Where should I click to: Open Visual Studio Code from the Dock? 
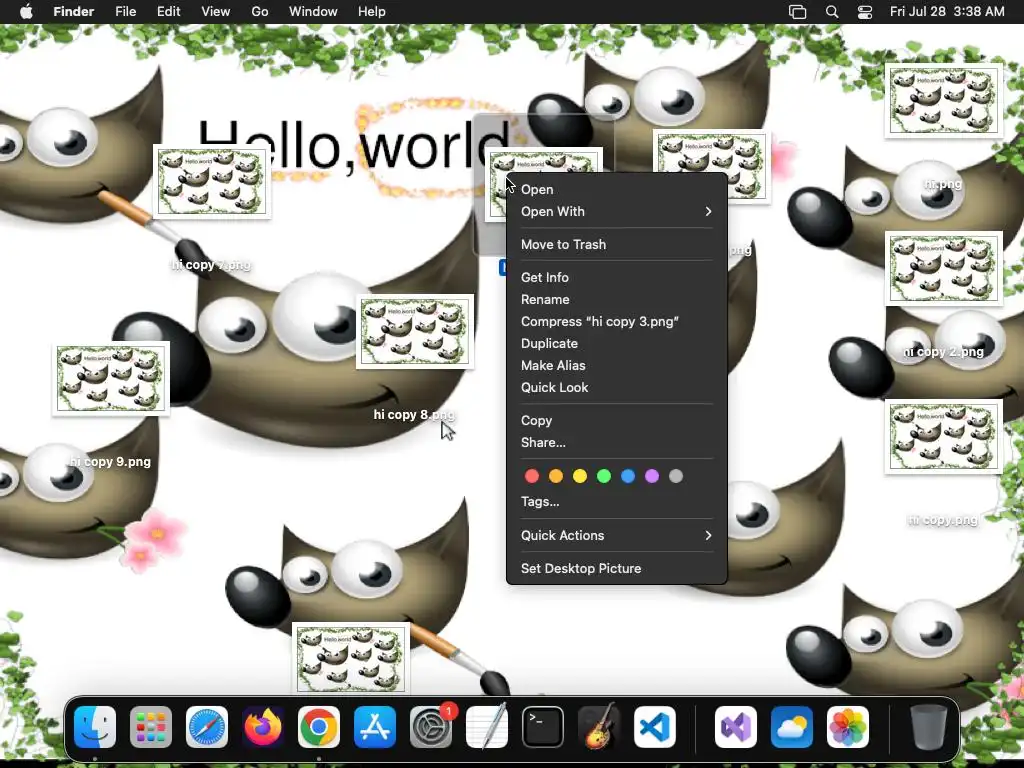[655, 727]
